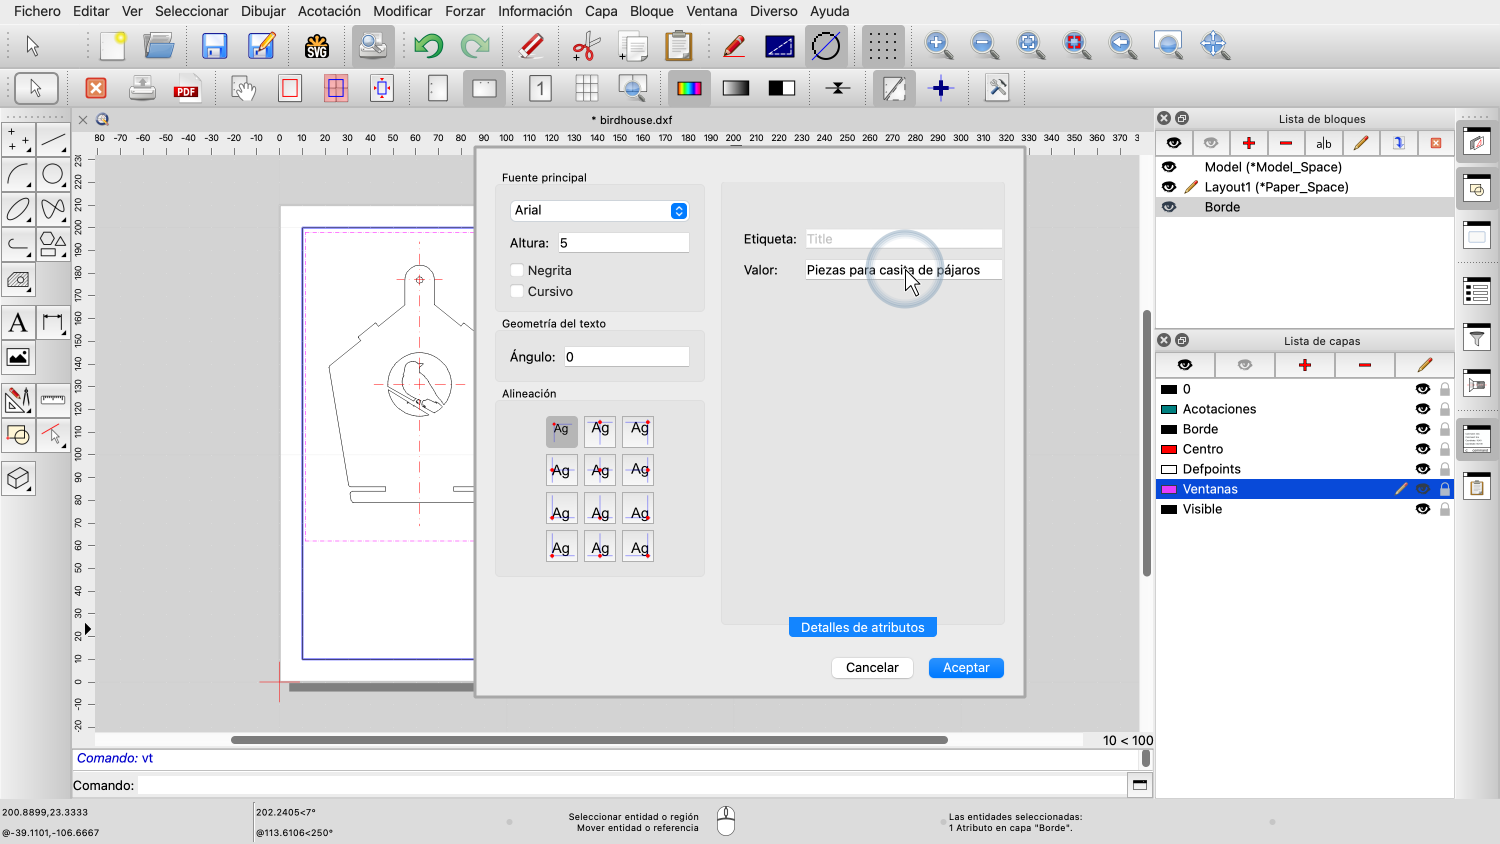Click the zoom in magnifier icon

pos(938,45)
